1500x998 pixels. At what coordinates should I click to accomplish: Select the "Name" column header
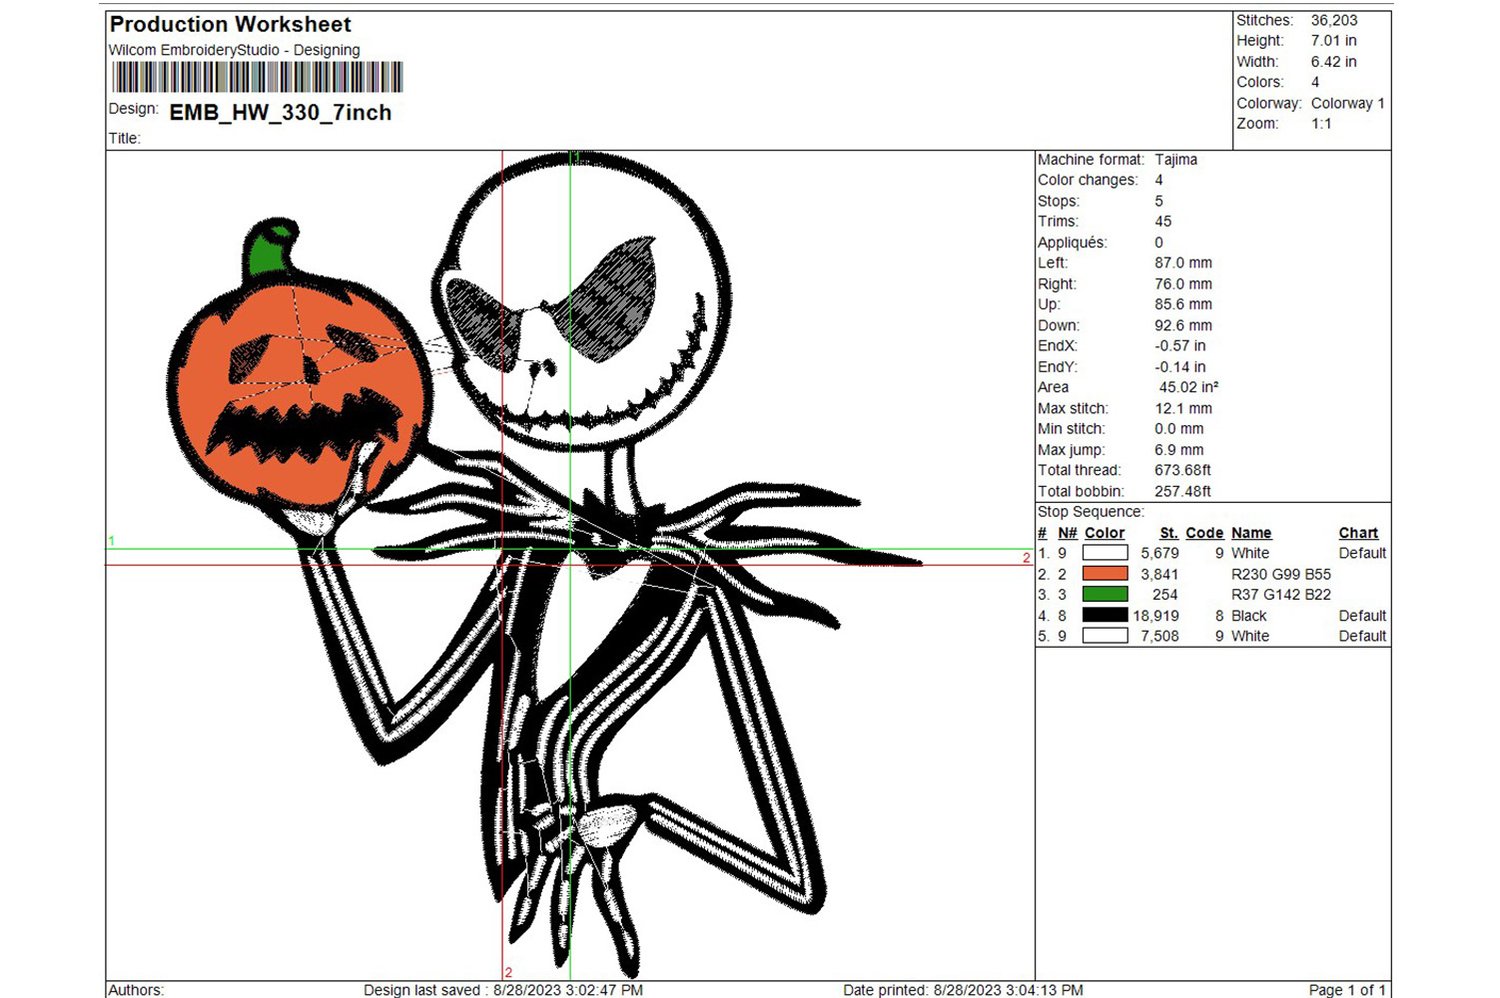click(x=1251, y=533)
